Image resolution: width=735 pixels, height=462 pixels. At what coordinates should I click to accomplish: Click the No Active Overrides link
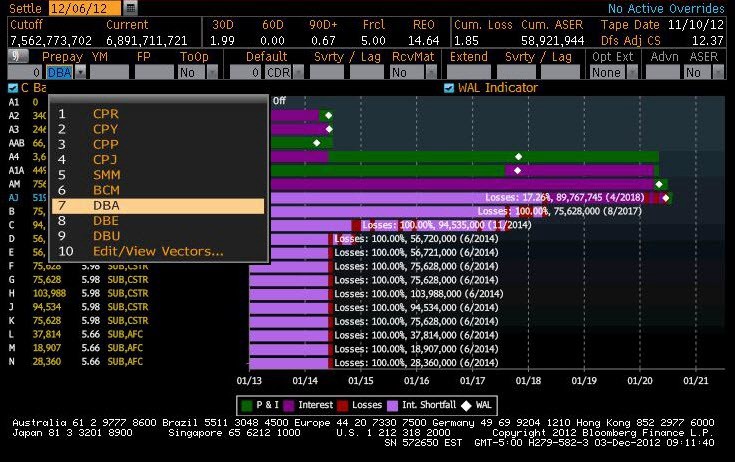click(x=667, y=9)
